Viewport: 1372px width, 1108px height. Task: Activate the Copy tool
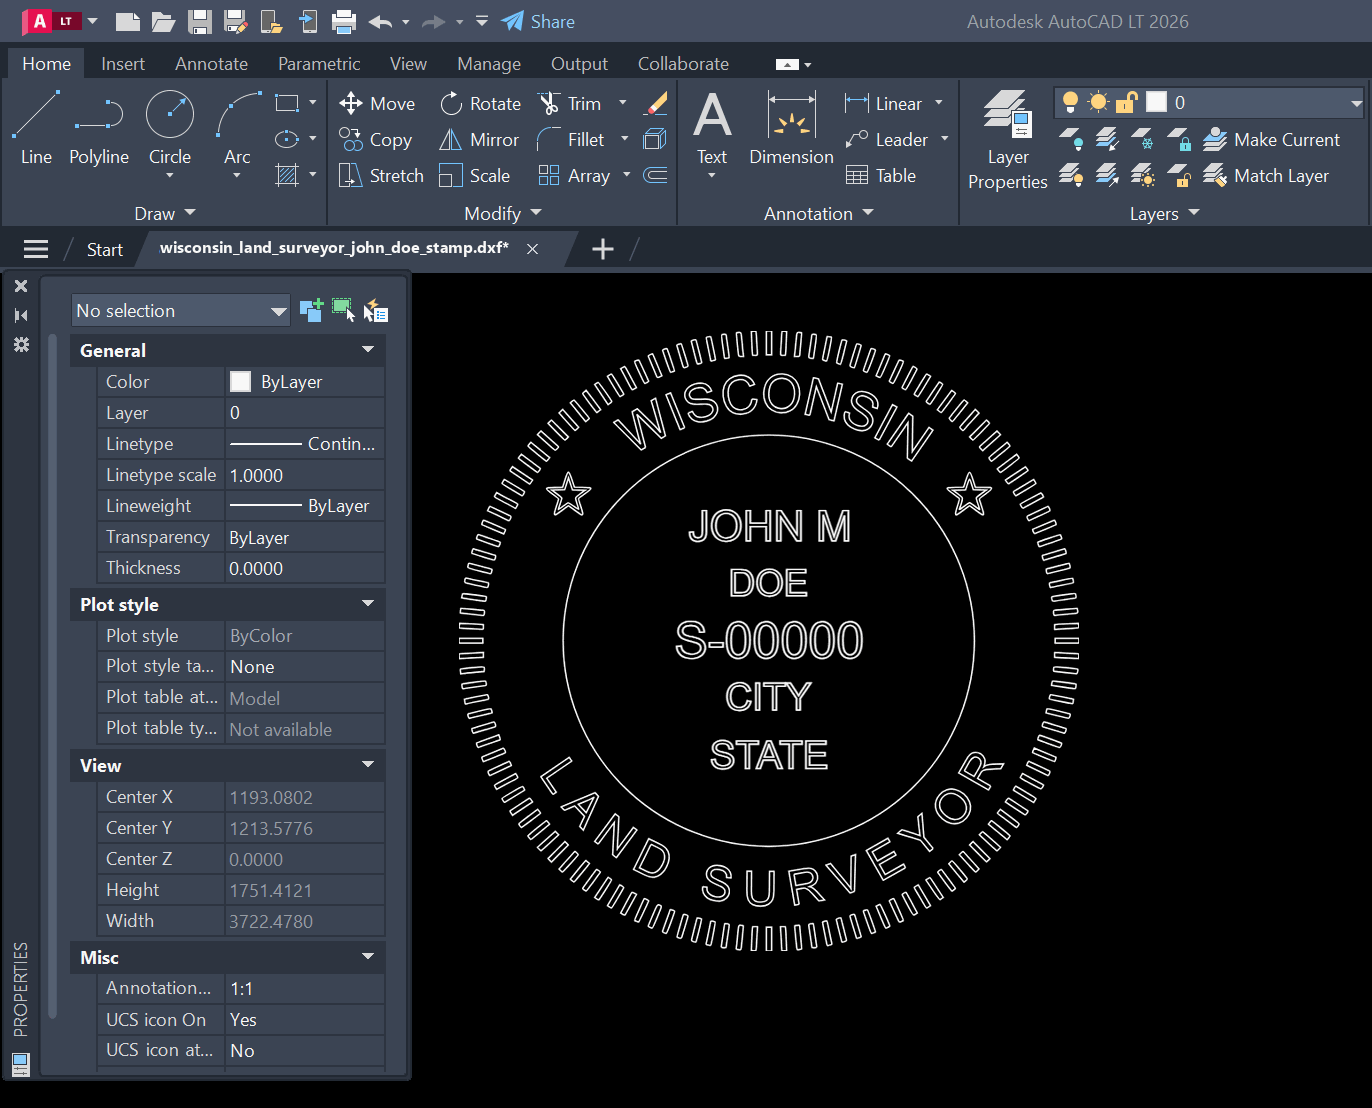375,139
